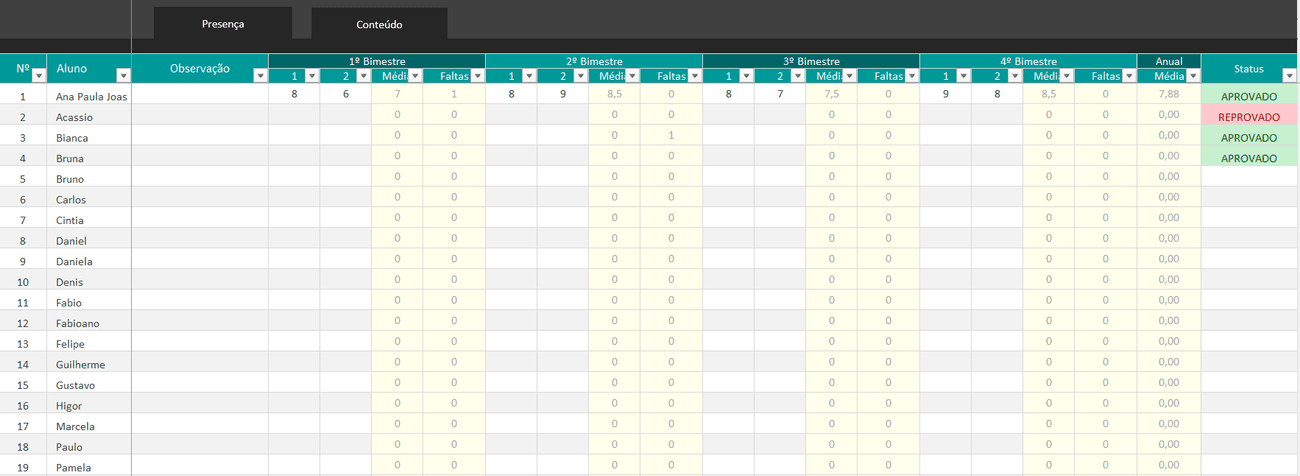The width and height of the screenshot is (1300, 476).
Task: Open 2º Bimestre column 2 filter
Action: 580,76
